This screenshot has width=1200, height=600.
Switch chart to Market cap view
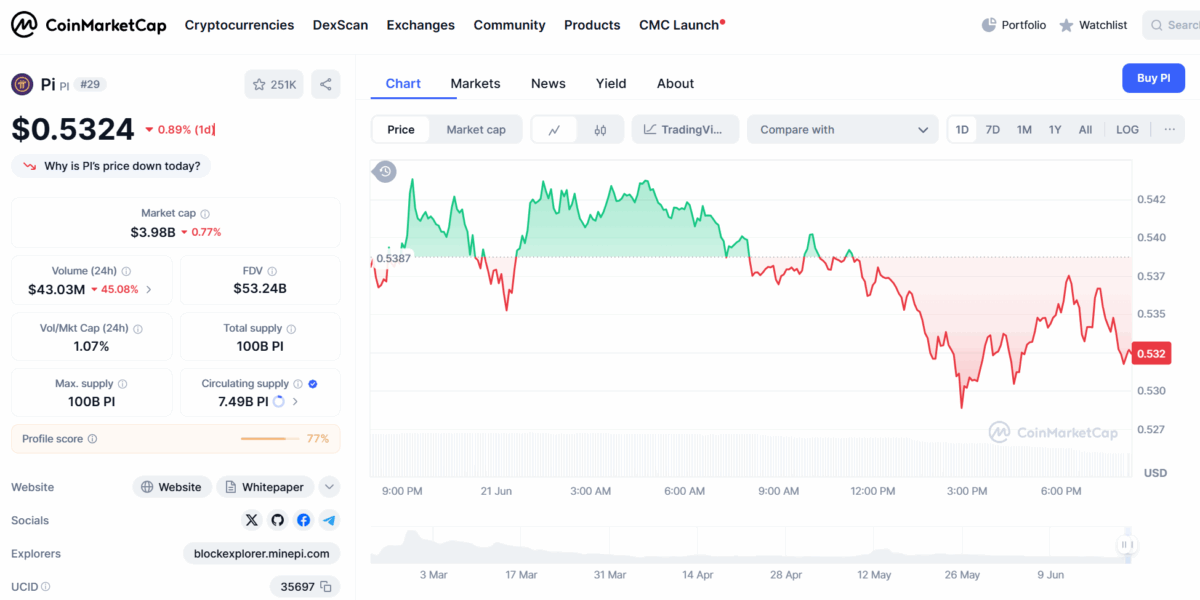coord(476,129)
